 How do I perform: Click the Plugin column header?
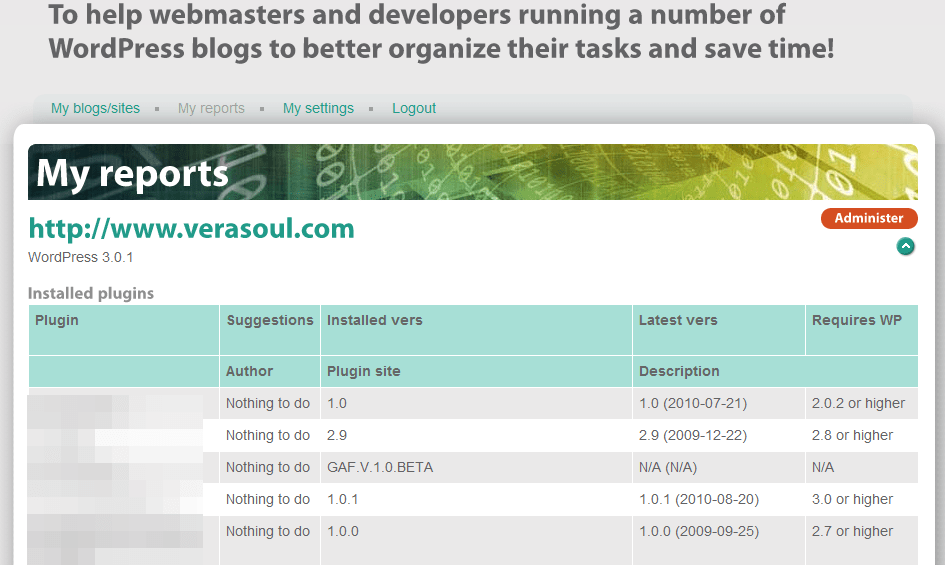tap(57, 320)
